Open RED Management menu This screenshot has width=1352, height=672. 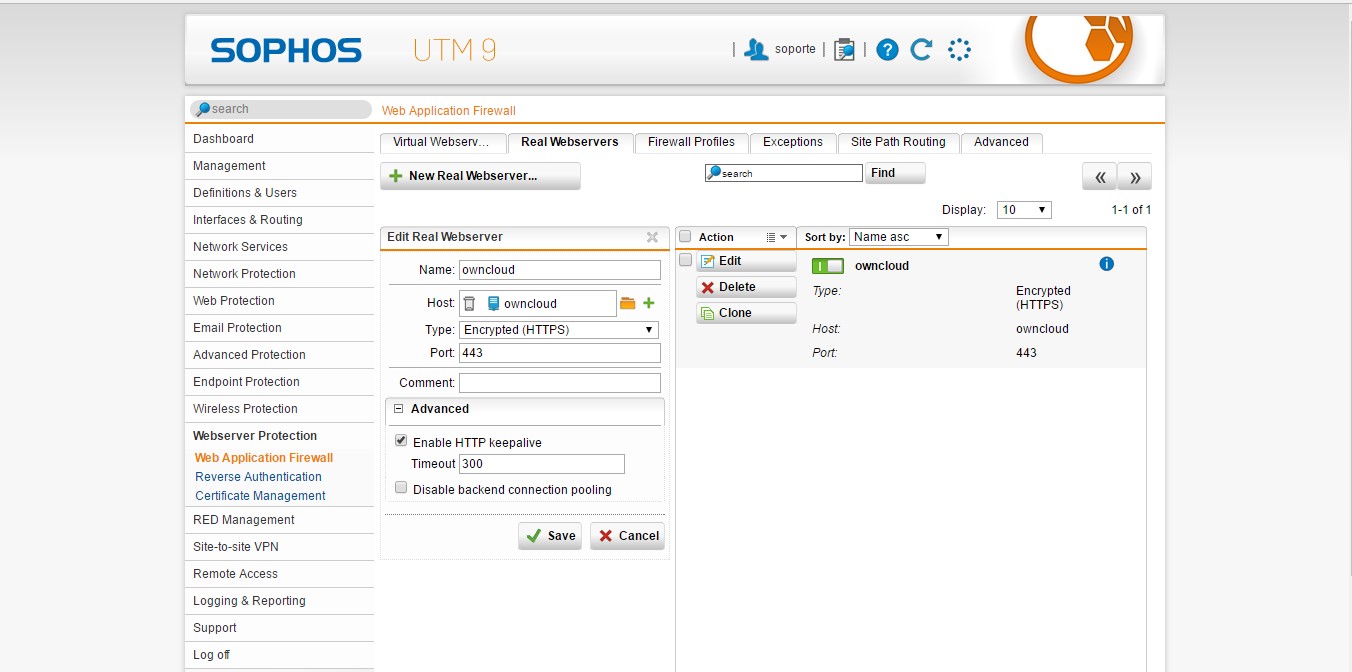(279, 520)
